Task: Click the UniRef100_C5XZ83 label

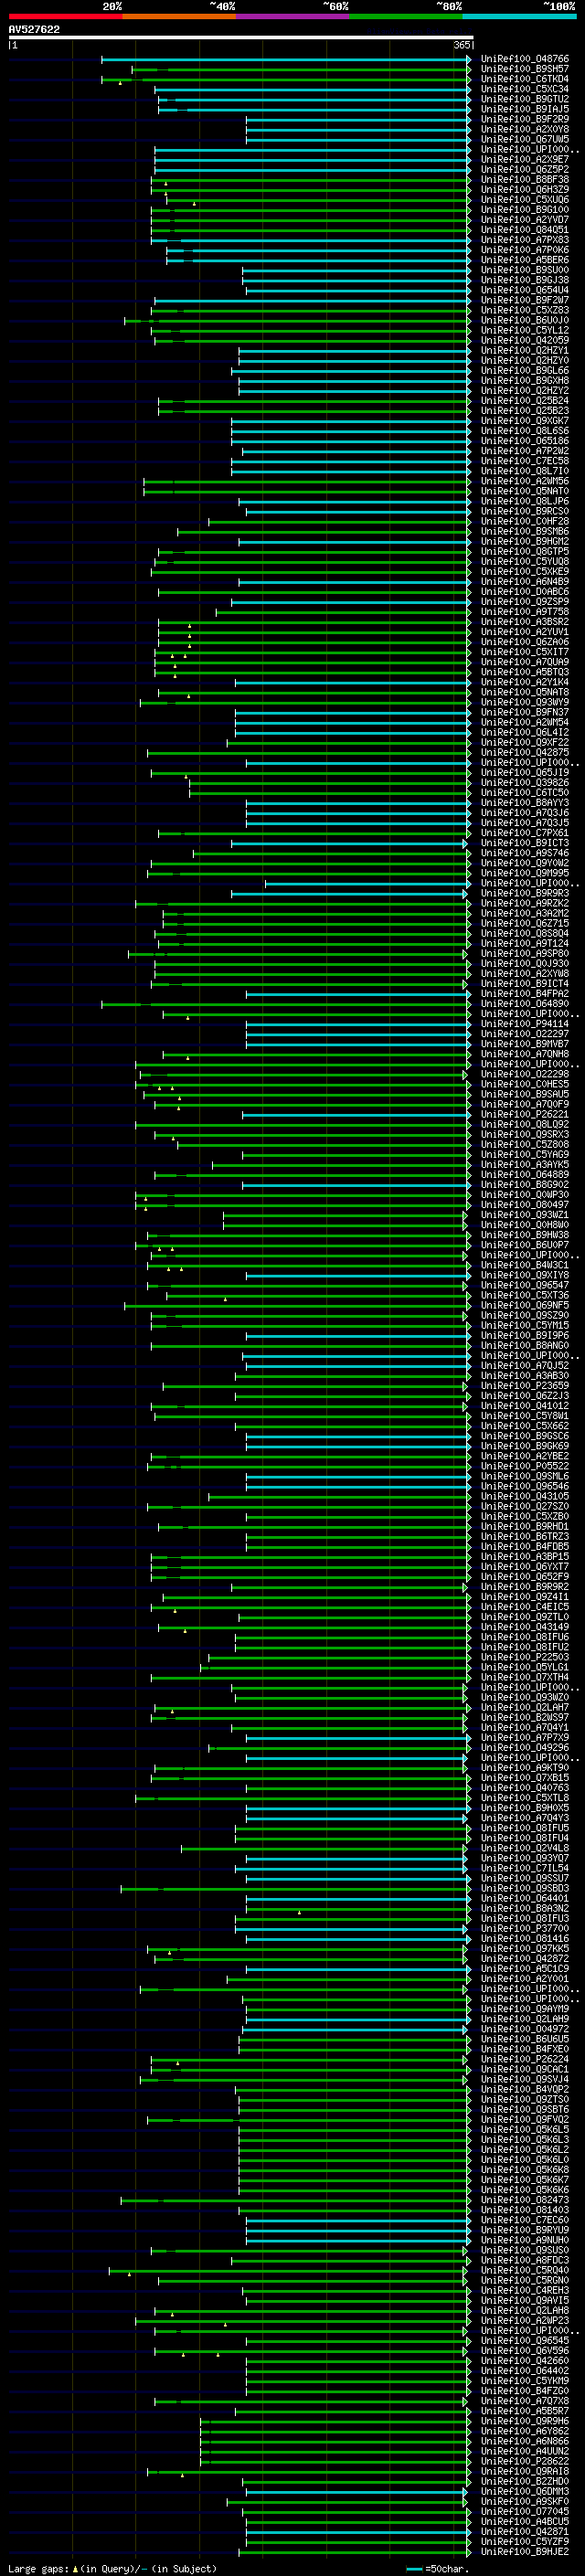Action: tap(524, 310)
